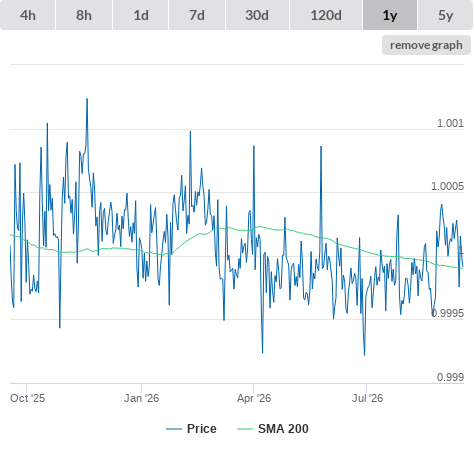Switch to the 4h time range
This screenshot has width=474, height=455.
tap(27, 15)
